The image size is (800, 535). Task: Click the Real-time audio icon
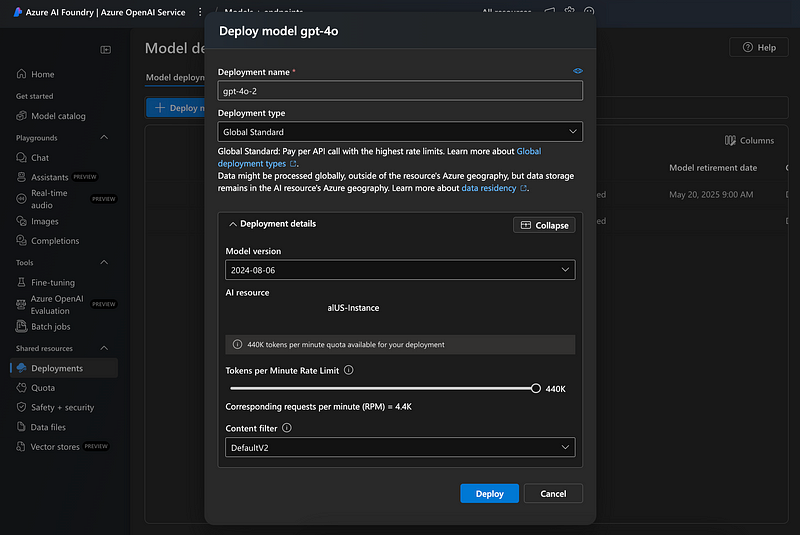(21, 199)
